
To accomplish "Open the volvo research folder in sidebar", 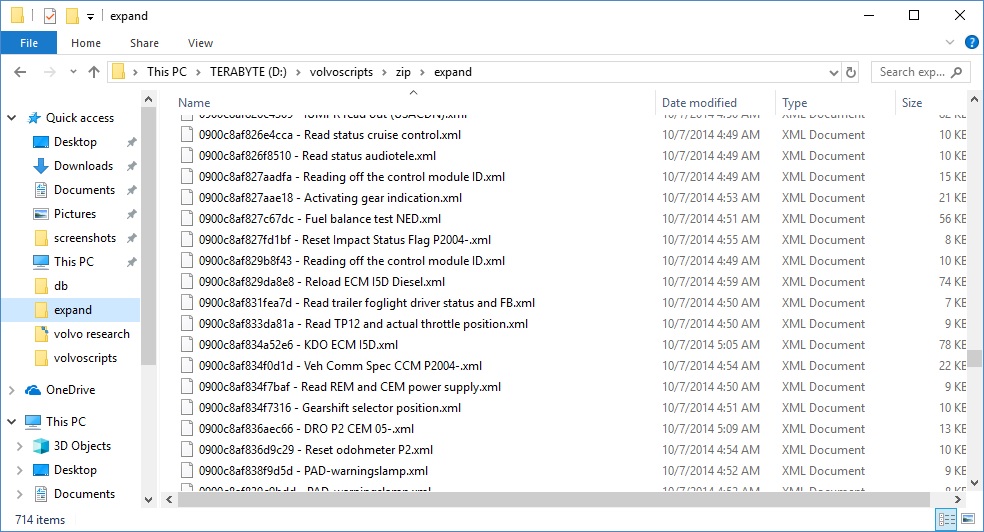I will click(91, 334).
